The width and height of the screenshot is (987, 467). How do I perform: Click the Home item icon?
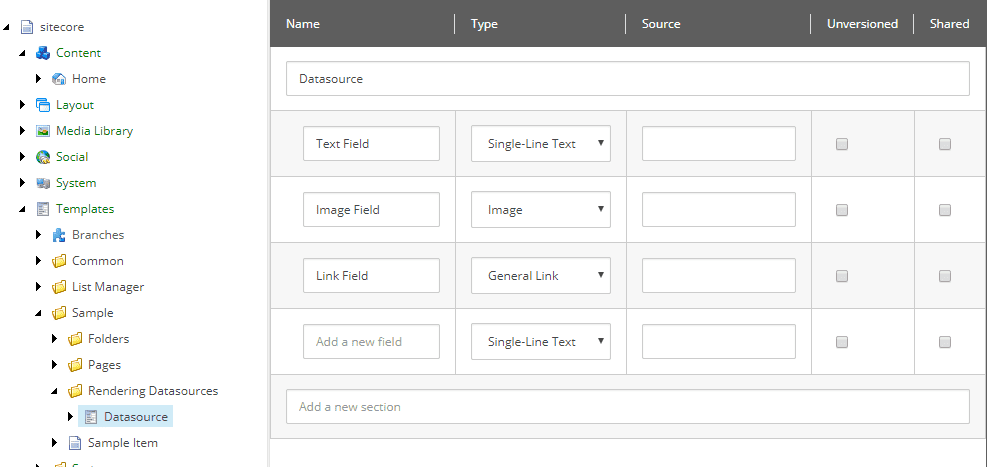[59, 79]
